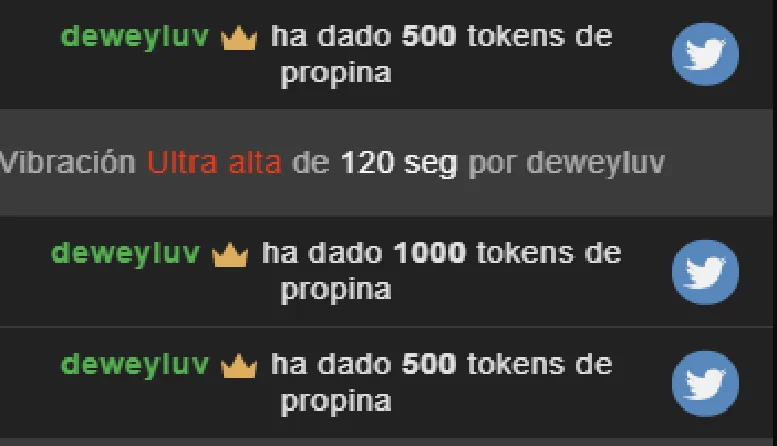Click gray deweyluv name in the vibration notice

[595, 164]
